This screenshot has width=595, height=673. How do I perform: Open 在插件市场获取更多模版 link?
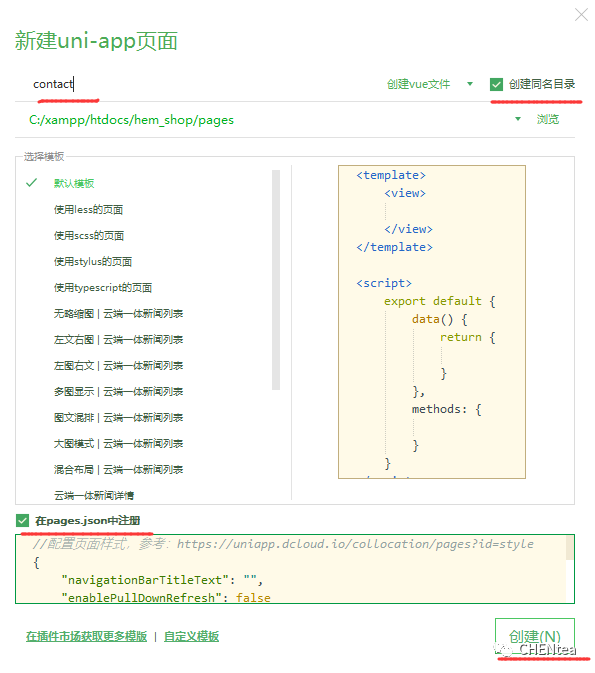coord(86,637)
